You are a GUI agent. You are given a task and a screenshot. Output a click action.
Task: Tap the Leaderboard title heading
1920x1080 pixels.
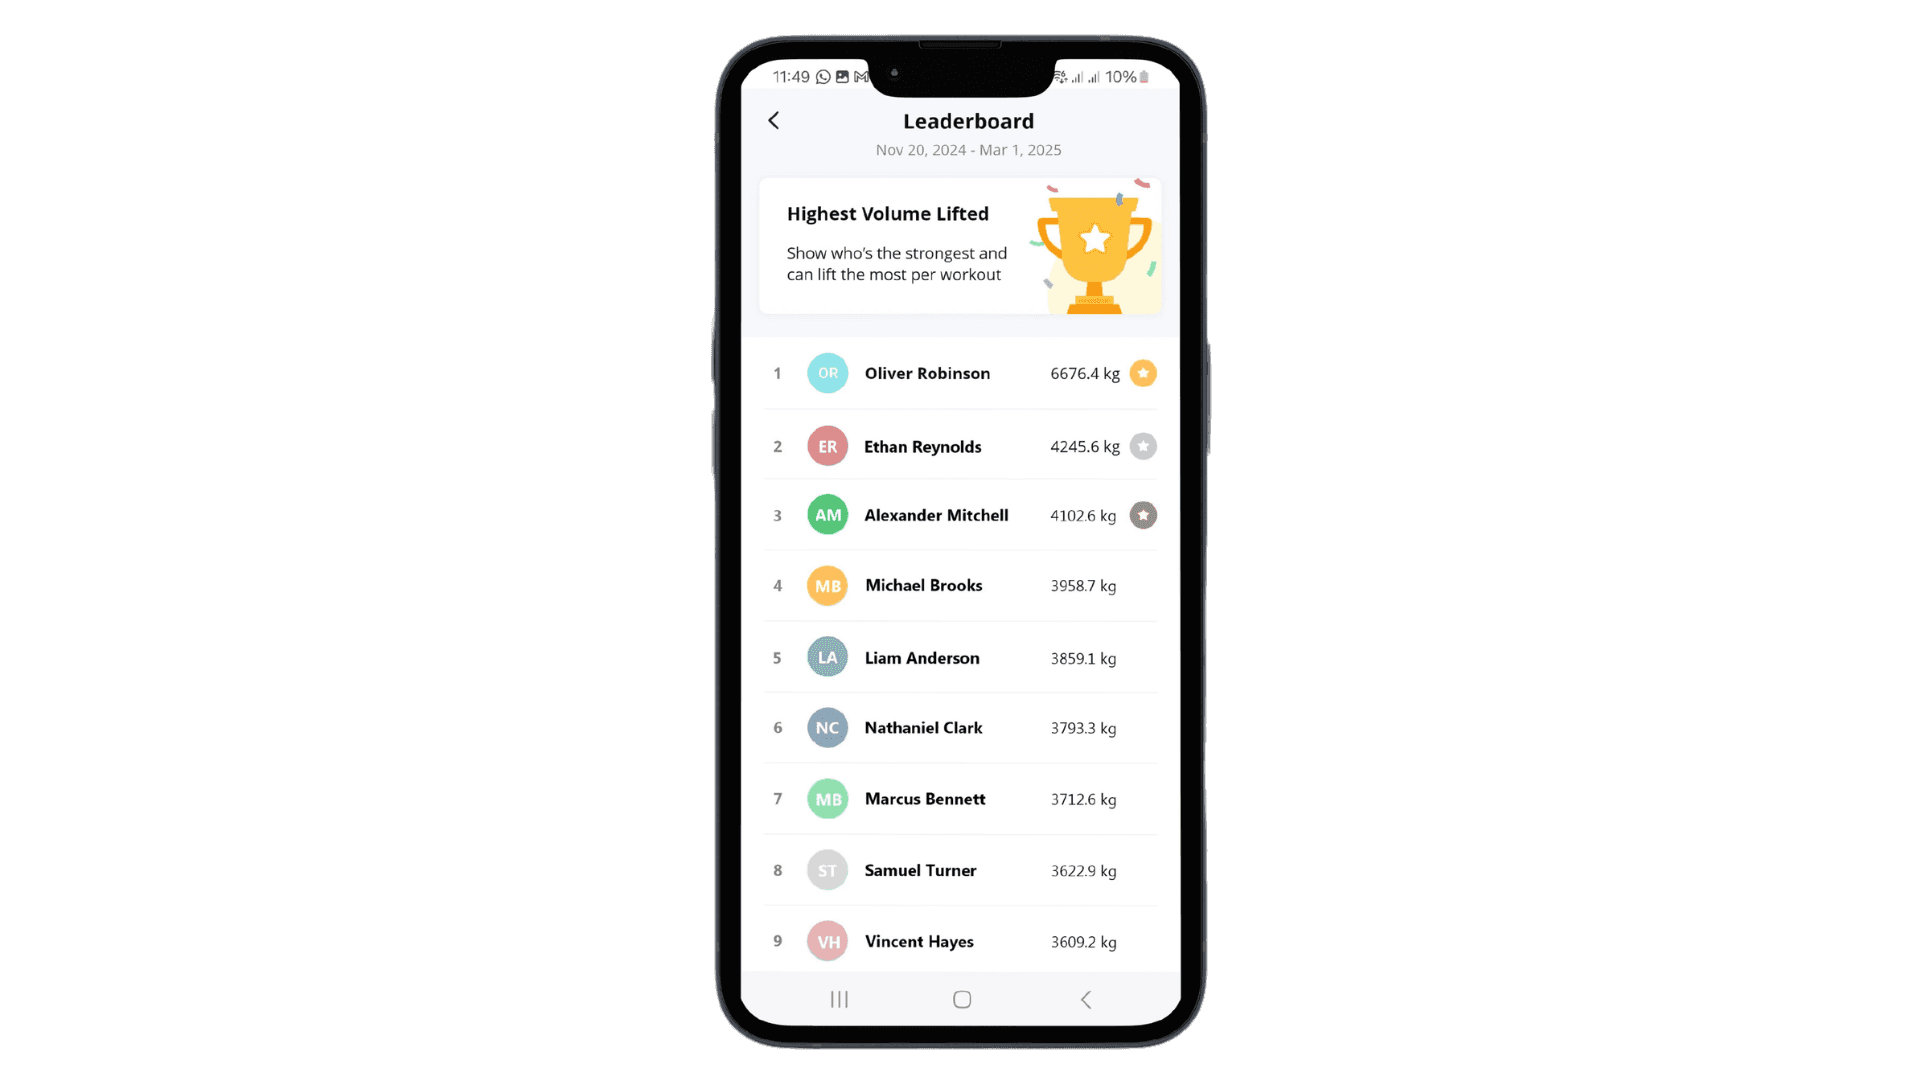(x=968, y=120)
